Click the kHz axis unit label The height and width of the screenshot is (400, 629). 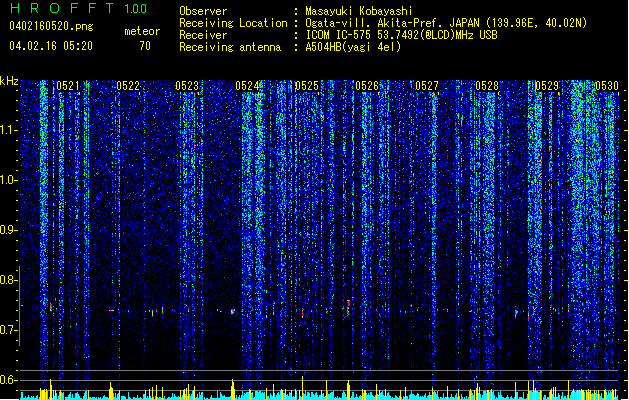pyautogui.click(x=9, y=81)
